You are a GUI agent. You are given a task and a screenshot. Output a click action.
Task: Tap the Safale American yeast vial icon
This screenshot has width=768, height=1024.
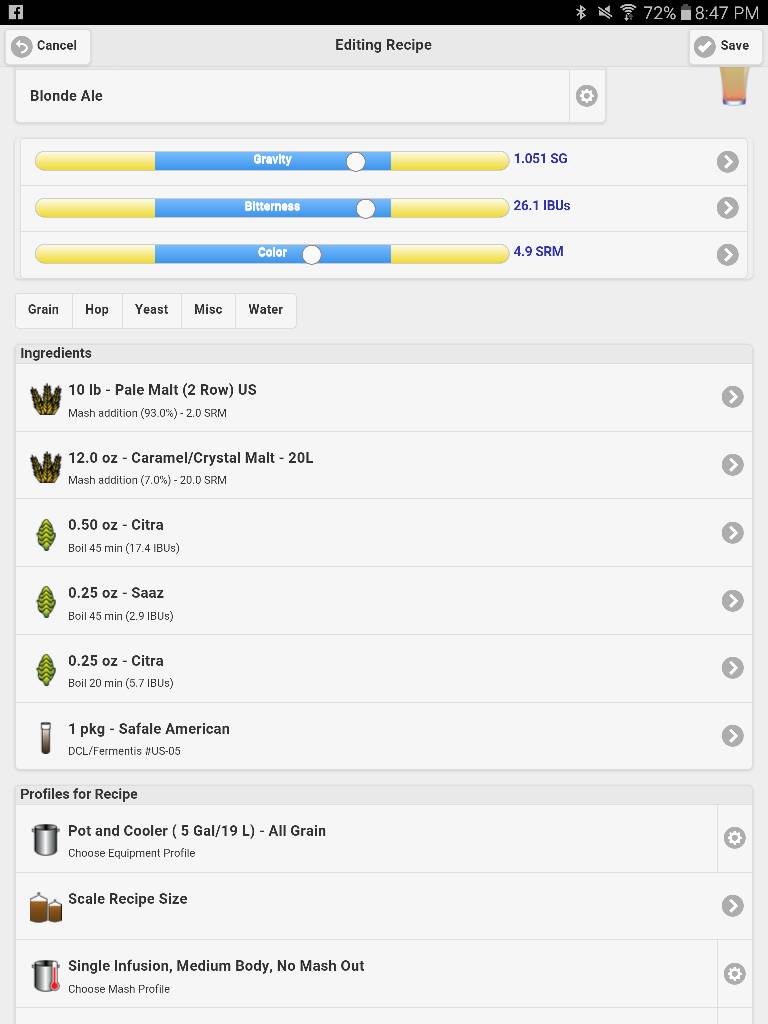[46, 737]
